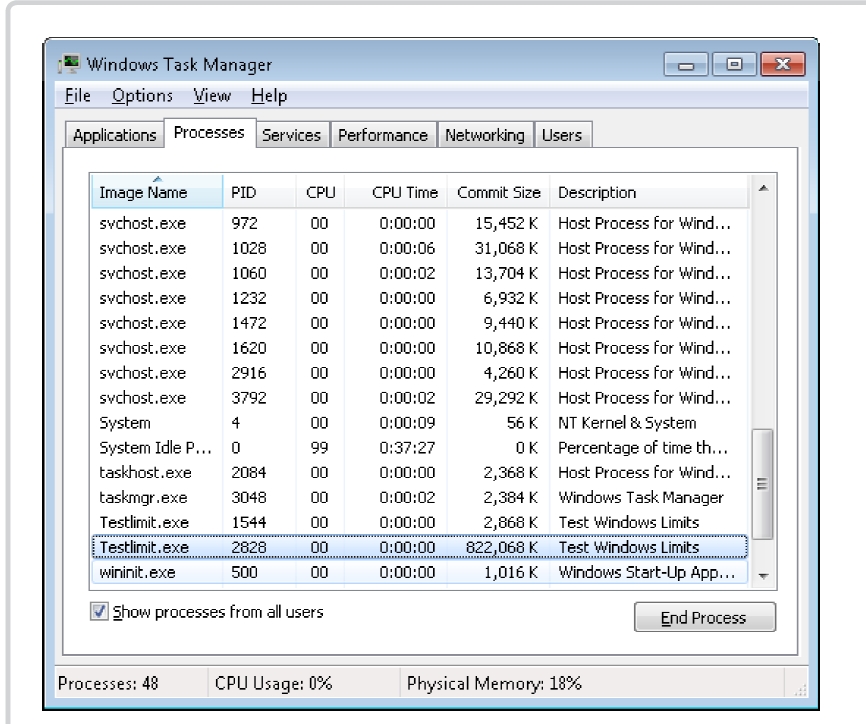Image resolution: width=866 pixels, height=724 pixels.
Task: Sort by Commit Size column header
Action: 499,192
